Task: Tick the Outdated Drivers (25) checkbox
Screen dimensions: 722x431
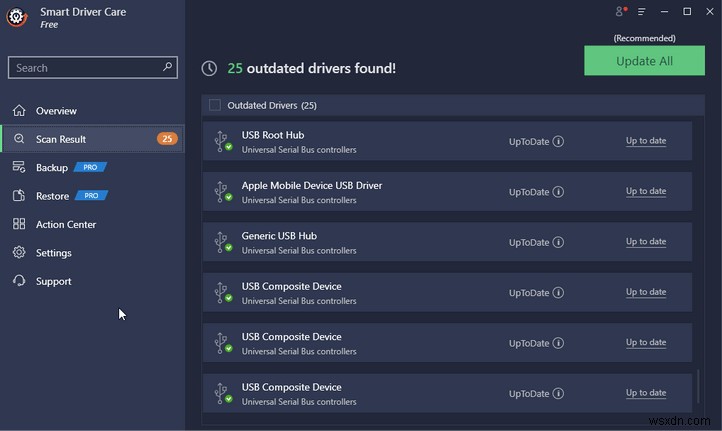Action: pyautogui.click(x=215, y=105)
